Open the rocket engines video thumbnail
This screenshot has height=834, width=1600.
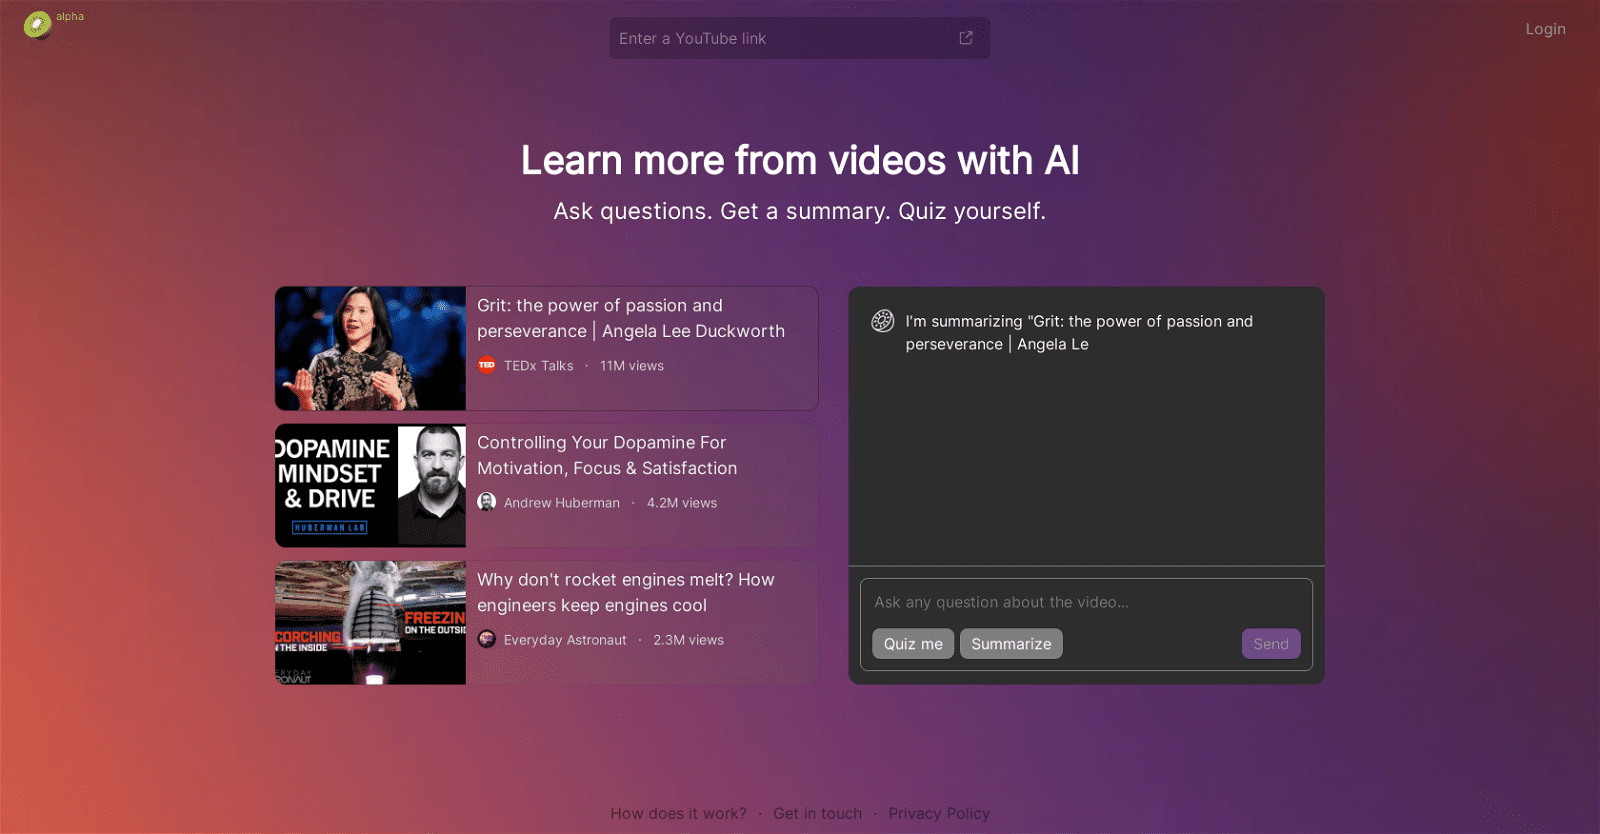pos(370,622)
